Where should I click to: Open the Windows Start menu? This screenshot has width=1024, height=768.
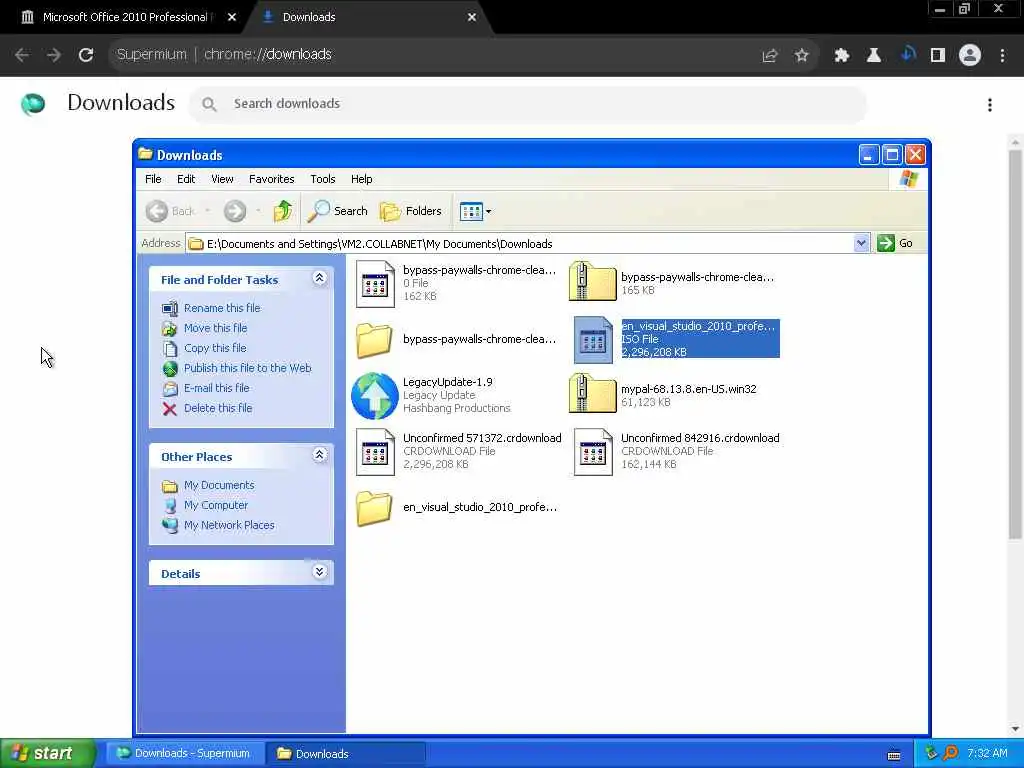[x=47, y=753]
